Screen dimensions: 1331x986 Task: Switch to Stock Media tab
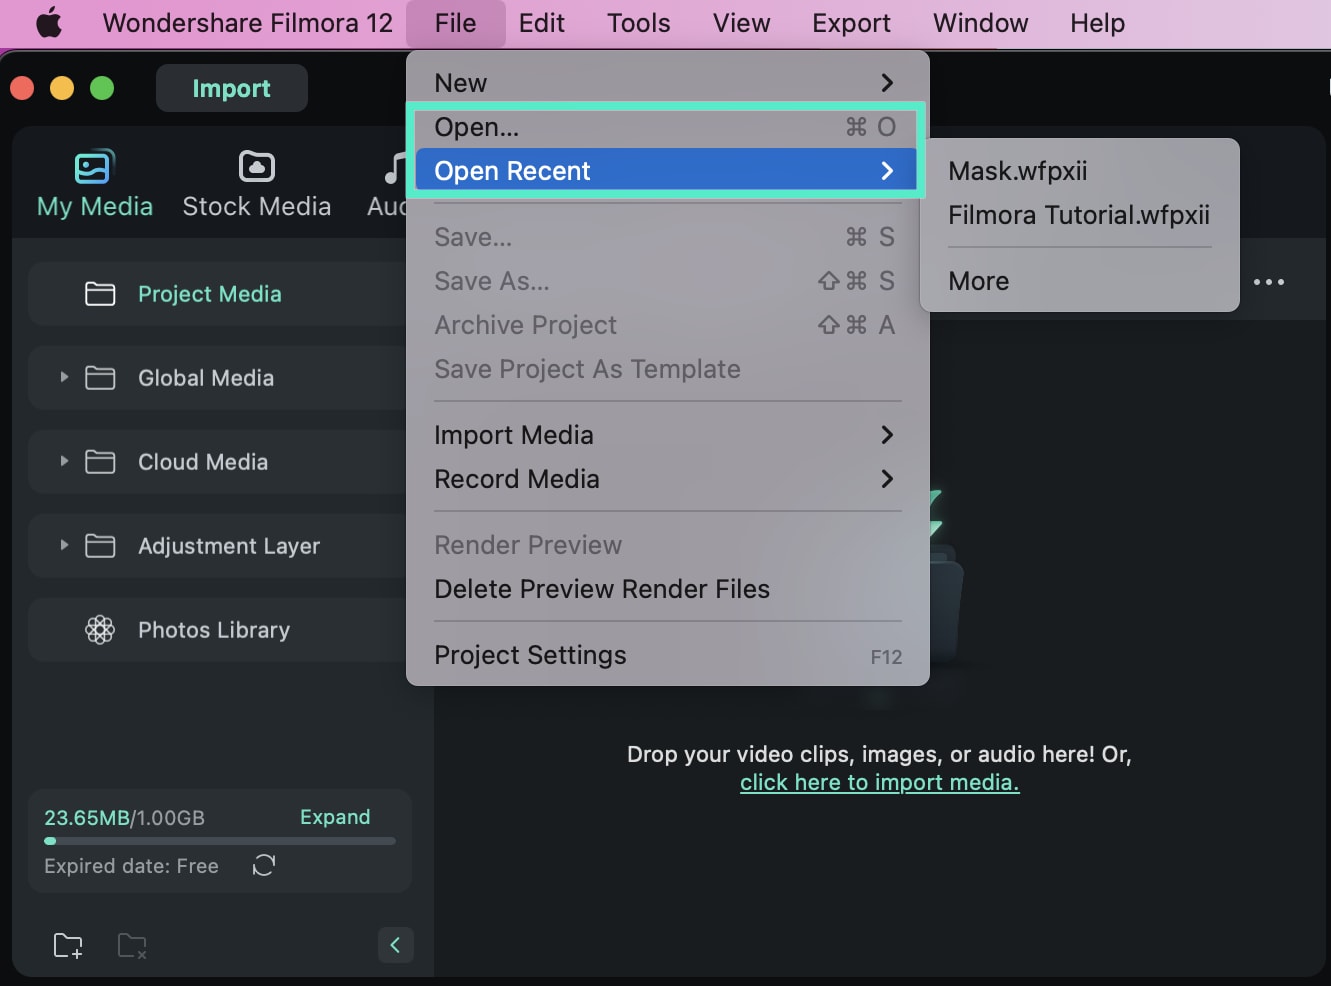[256, 185]
